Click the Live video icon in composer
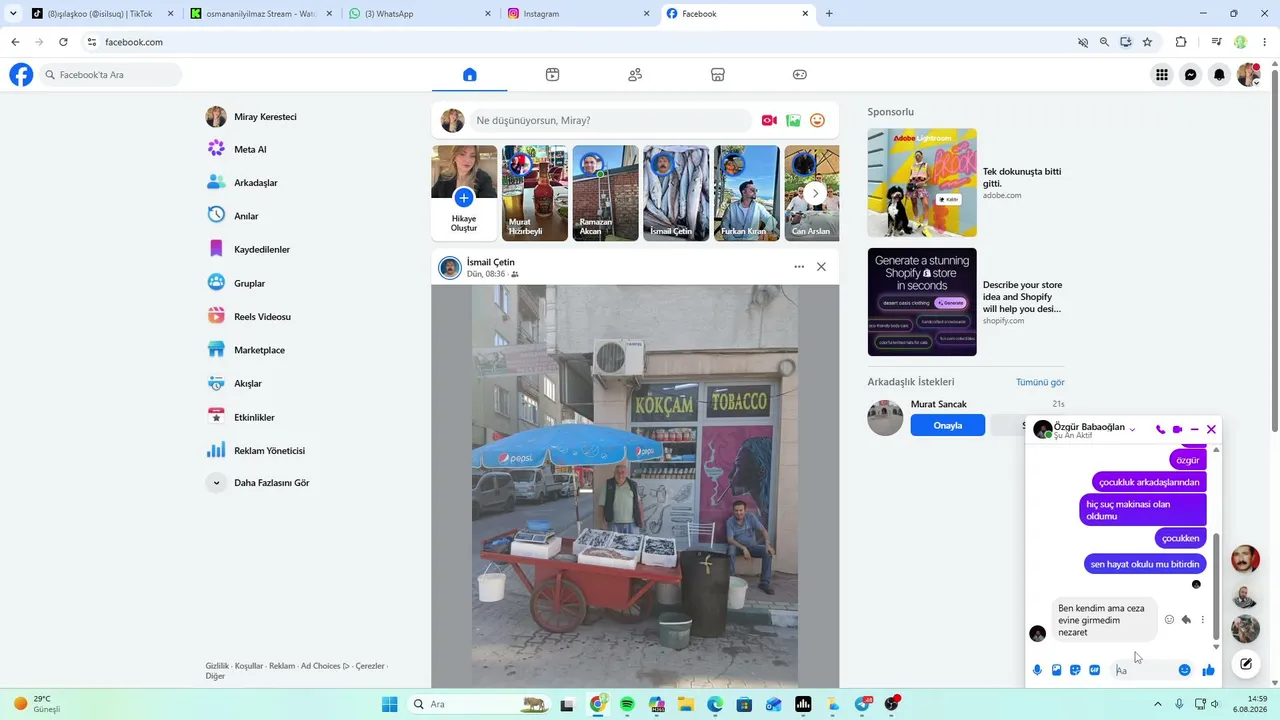Viewport: 1280px width, 720px height. (769, 121)
